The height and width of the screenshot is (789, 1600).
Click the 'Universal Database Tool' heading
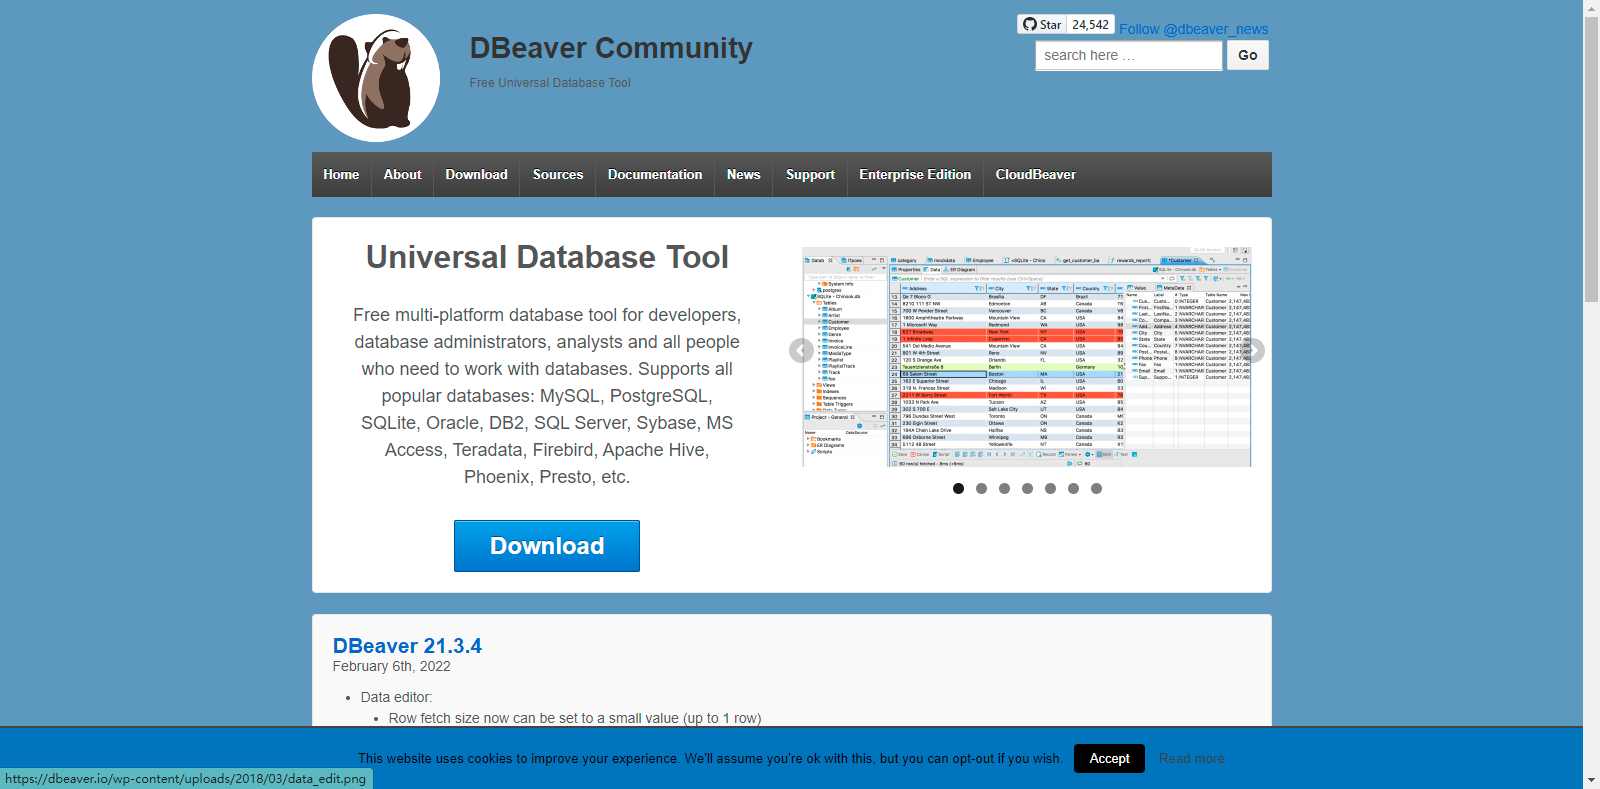pyautogui.click(x=547, y=257)
